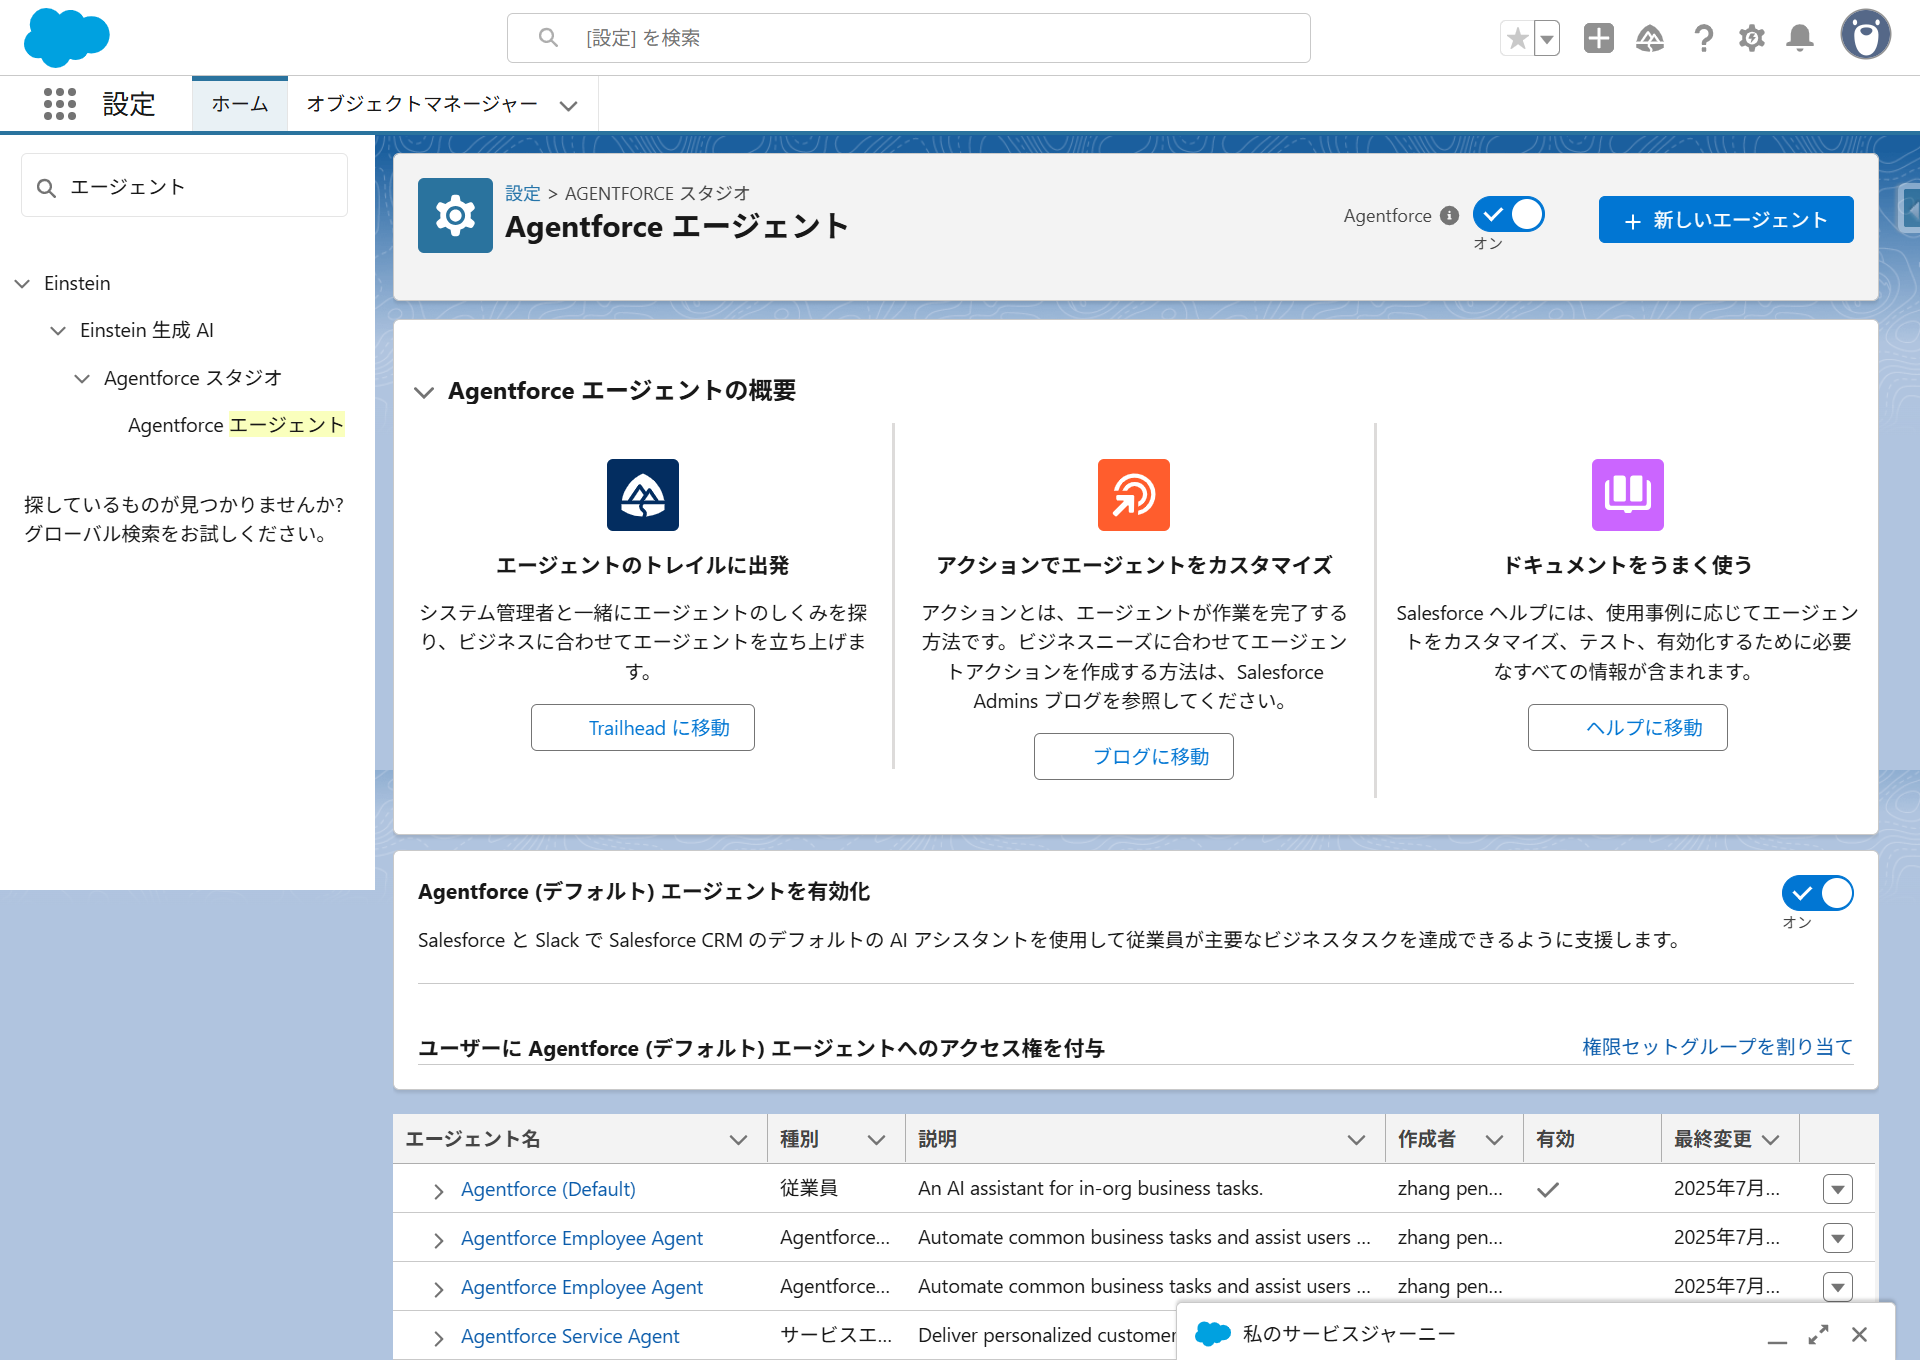Viewport: 1920px width, 1360px height.
Task: Open the App Launcher dots grid
Action: pos(60,104)
